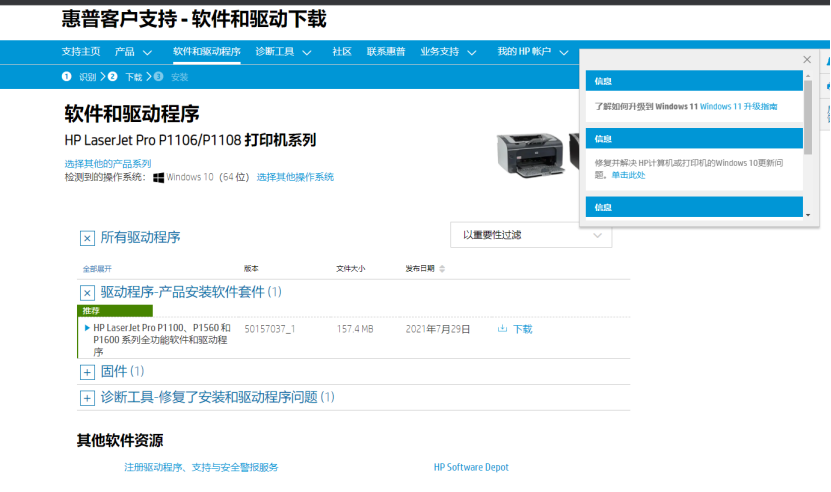The width and height of the screenshot is (831, 492).
Task: Click the Windows logo icon beside Windows 10
Action: (x=158, y=178)
